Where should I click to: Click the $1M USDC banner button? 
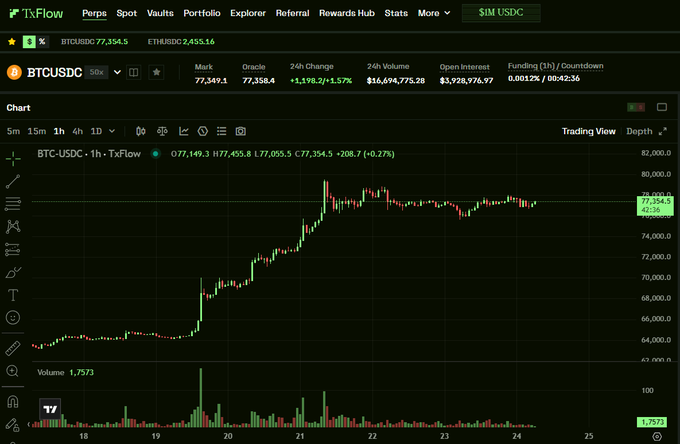tap(501, 13)
